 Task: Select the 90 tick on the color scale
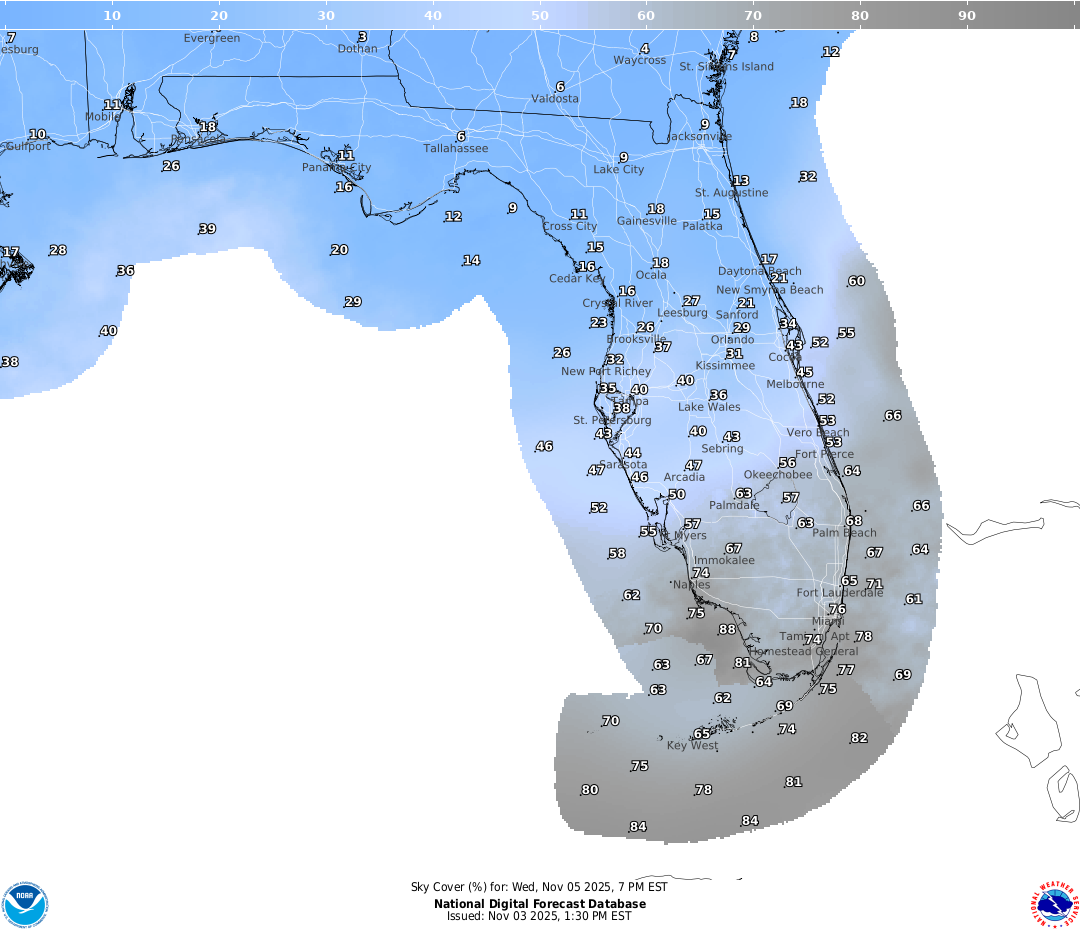tap(967, 15)
